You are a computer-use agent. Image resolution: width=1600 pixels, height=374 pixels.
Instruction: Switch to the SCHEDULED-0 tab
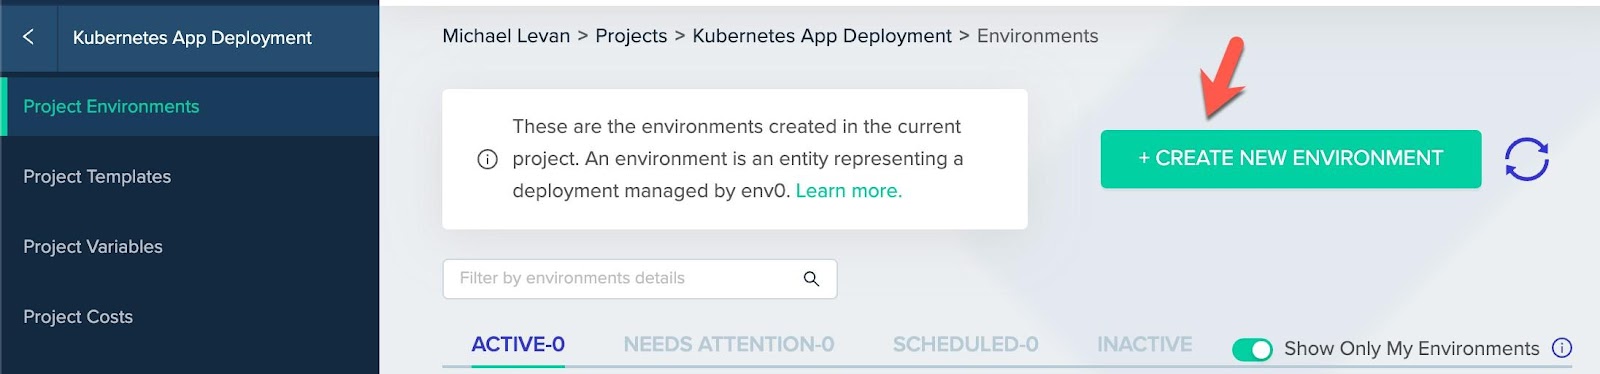click(x=965, y=345)
